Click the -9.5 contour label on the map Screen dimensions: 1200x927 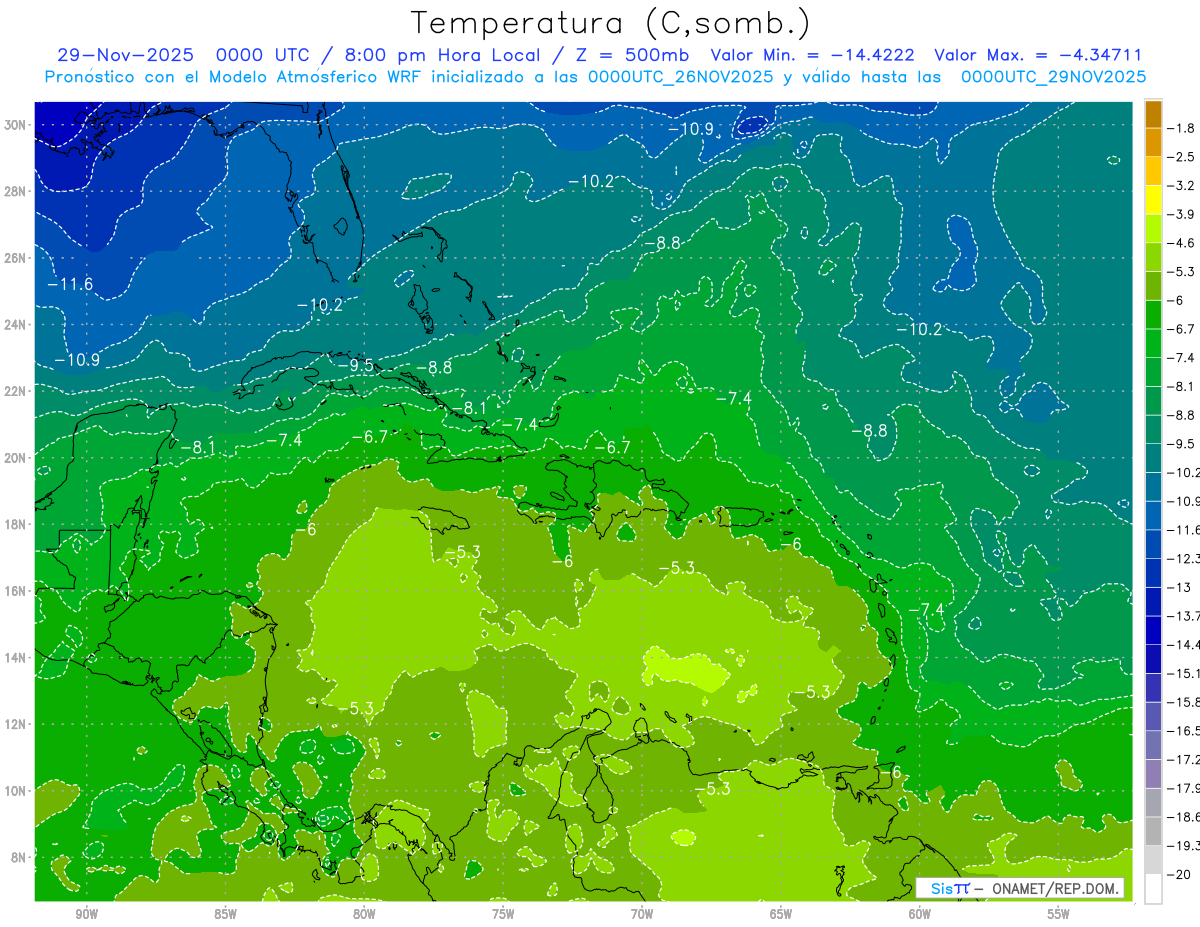(355, 365)
